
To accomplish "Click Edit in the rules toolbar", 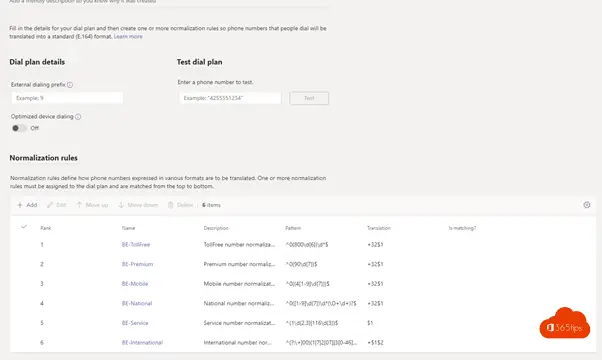I will 56,205.
